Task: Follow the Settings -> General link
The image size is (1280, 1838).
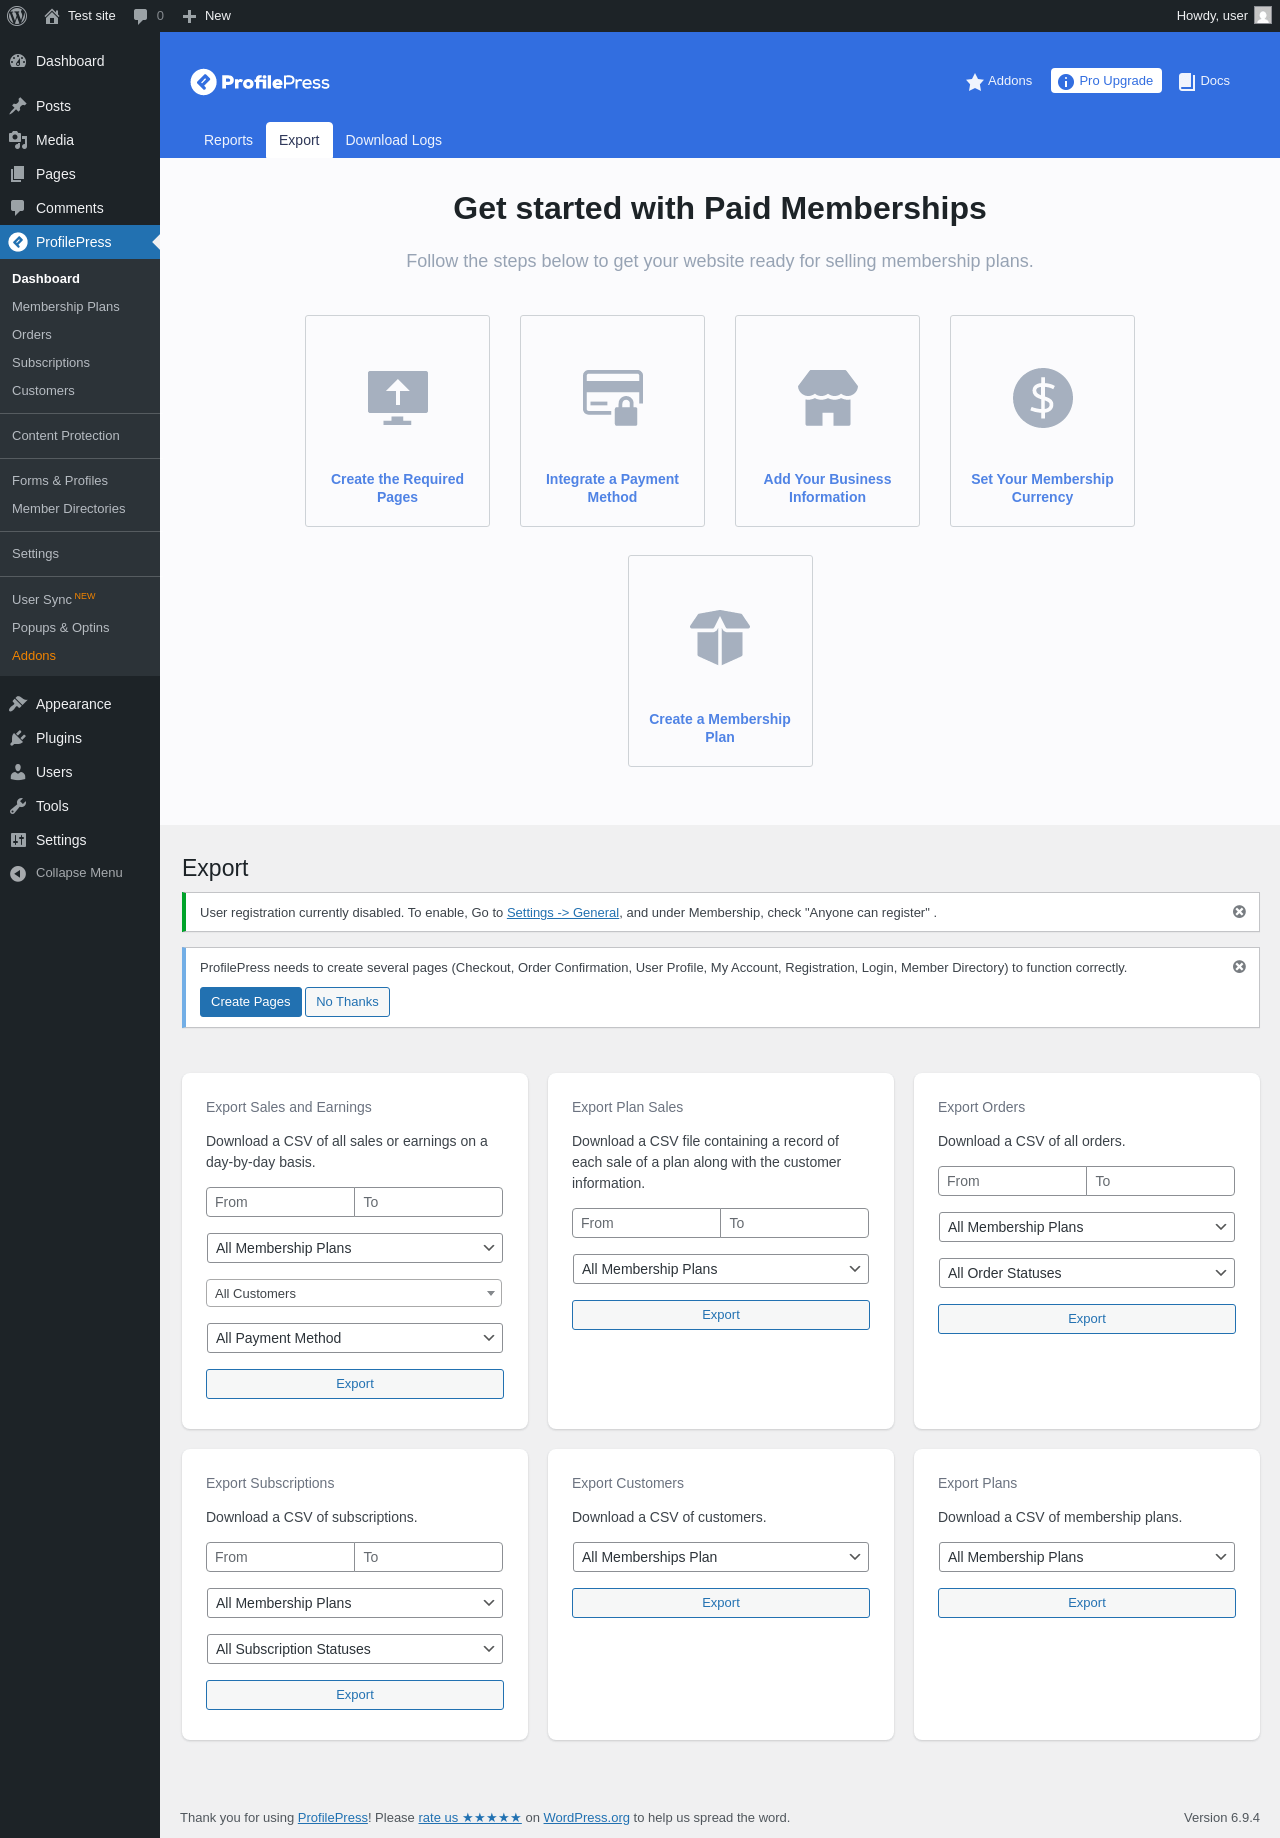Action: [563, 912]
